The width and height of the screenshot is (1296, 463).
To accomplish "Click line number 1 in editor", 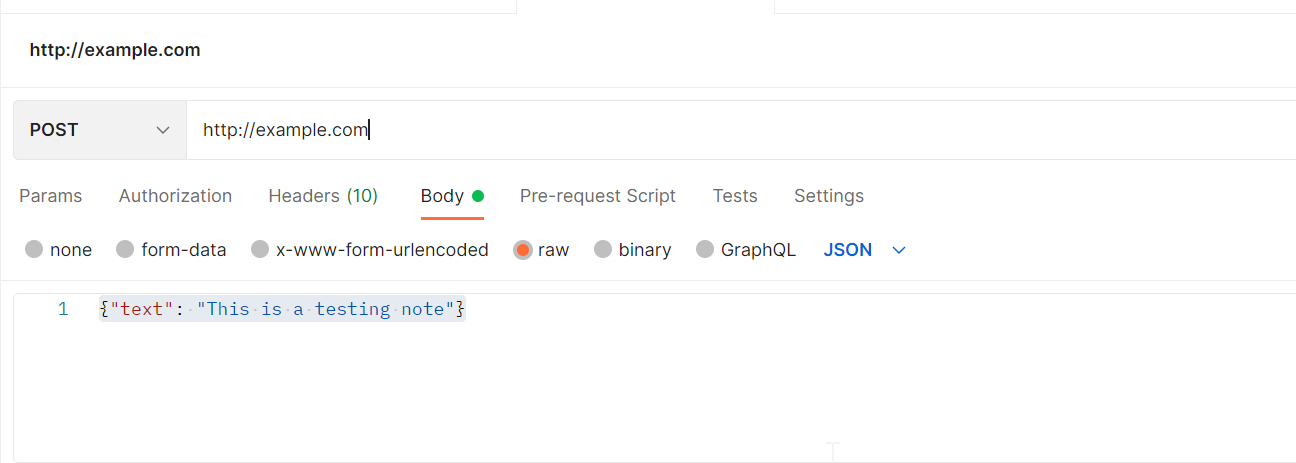I will tap(63, 310).
